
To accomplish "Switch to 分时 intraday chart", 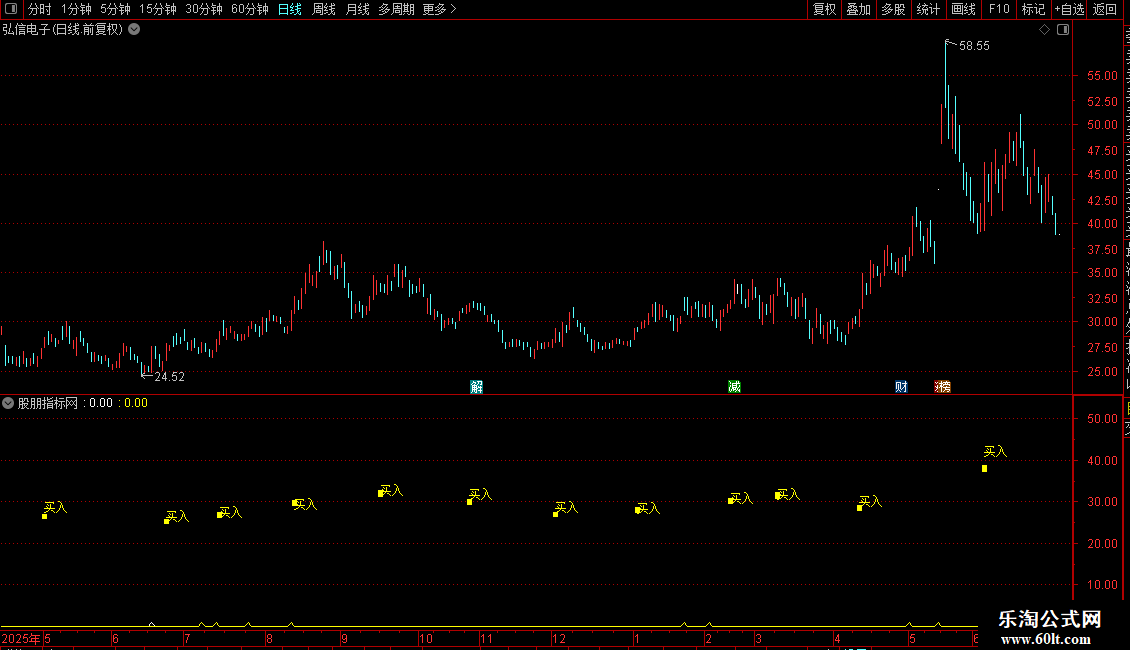I will 40,9.
